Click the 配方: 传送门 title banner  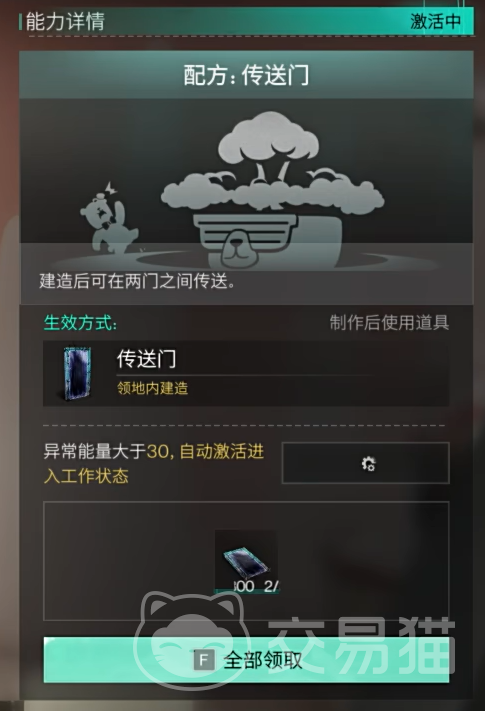[x=246, y=75]
